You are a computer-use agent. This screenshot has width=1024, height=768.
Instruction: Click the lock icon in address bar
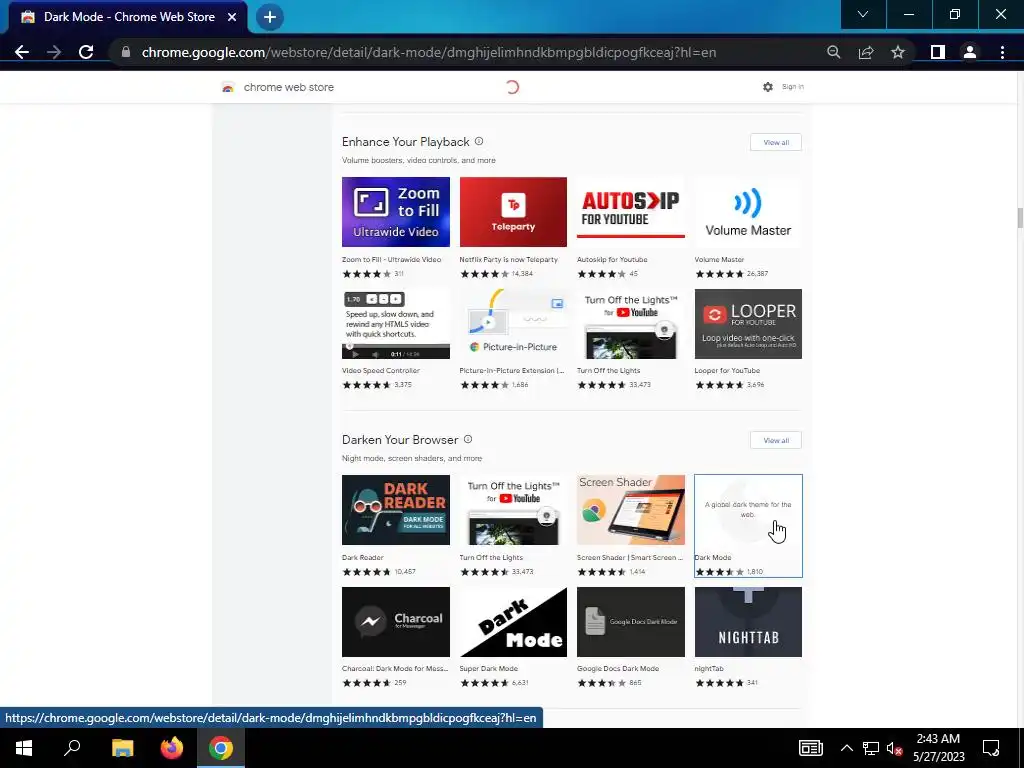click(126, 52)
